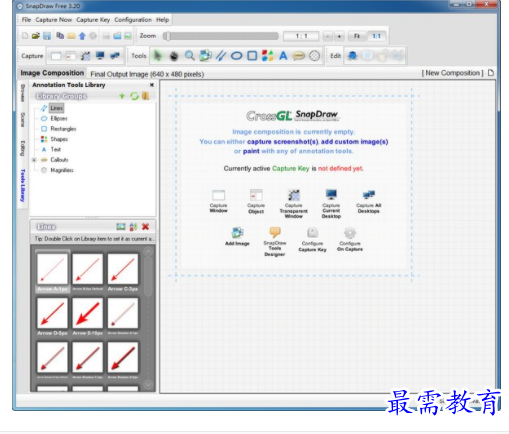Select Capture Transparent Window toolbar icon

point(85,56)
